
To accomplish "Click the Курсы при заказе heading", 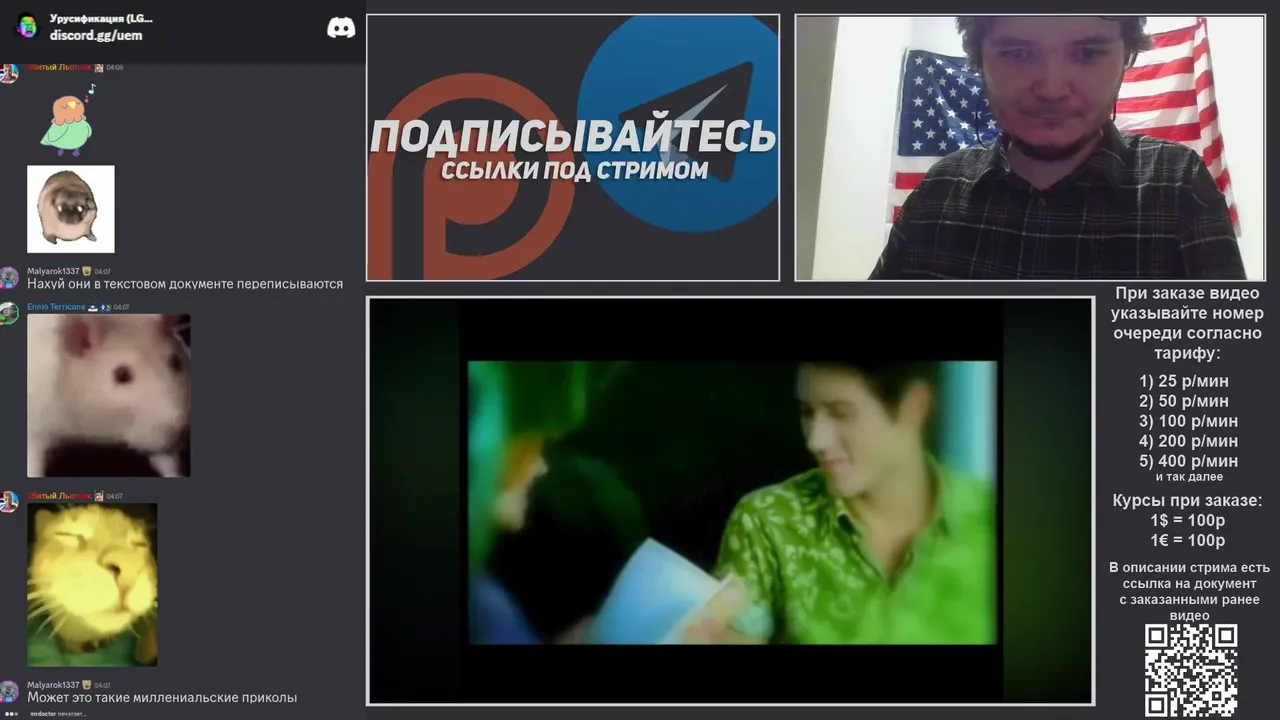I will tap(1187, 501).
